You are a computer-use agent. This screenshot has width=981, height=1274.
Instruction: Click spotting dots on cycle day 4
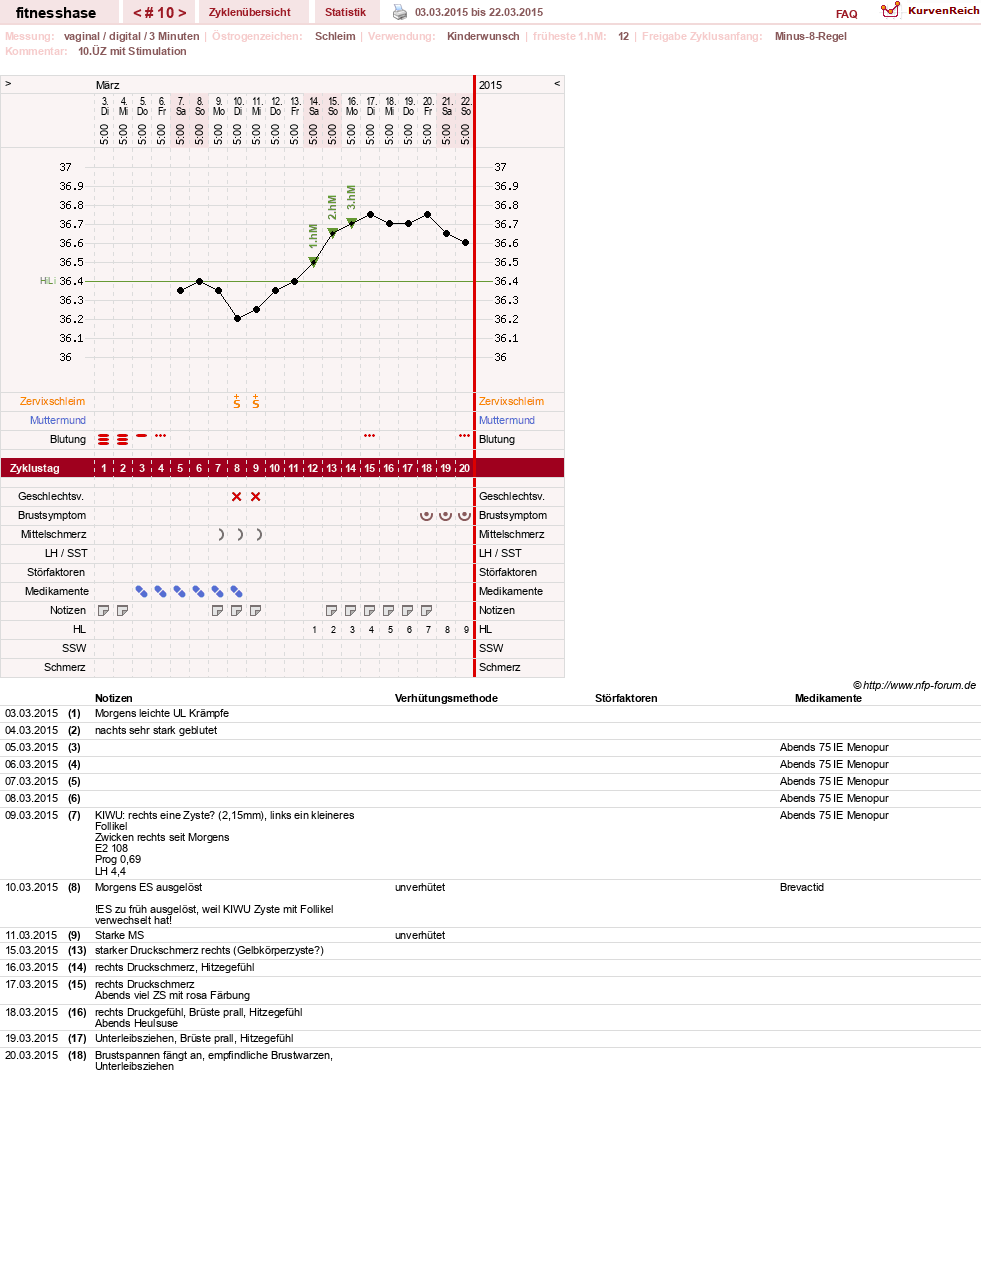161,436
